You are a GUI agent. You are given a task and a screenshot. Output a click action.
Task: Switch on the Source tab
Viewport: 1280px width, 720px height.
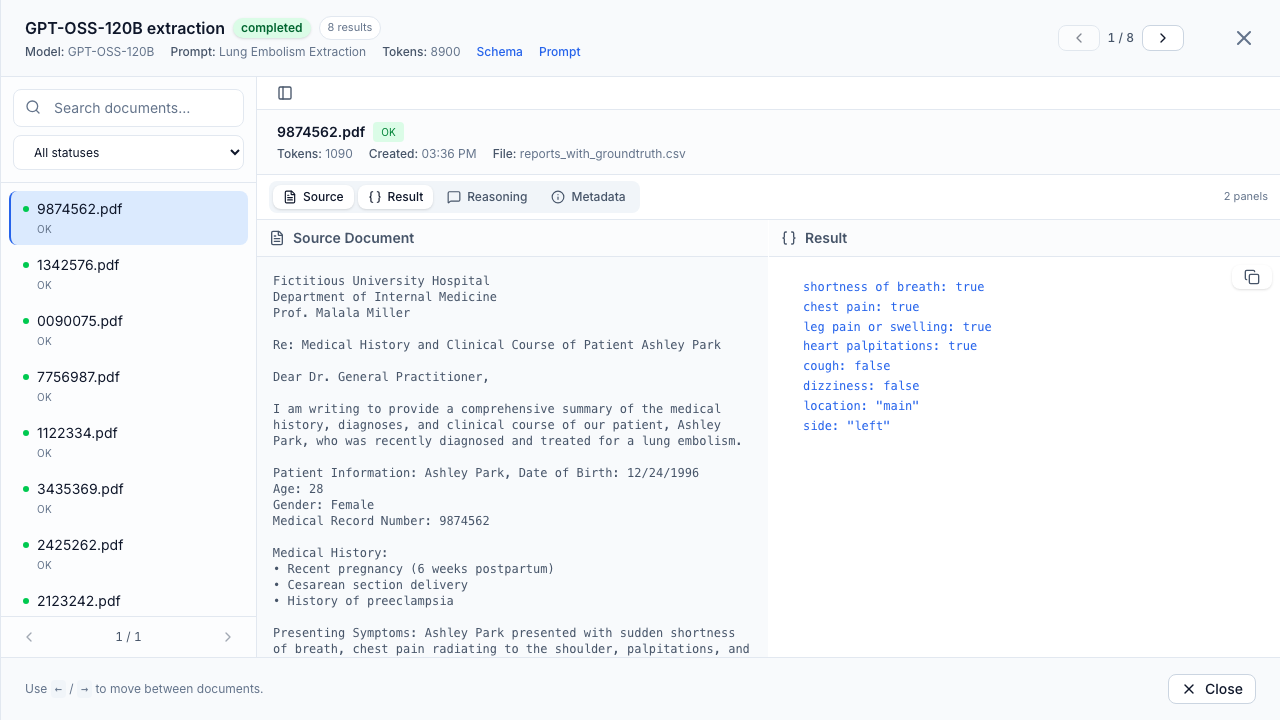314,197
